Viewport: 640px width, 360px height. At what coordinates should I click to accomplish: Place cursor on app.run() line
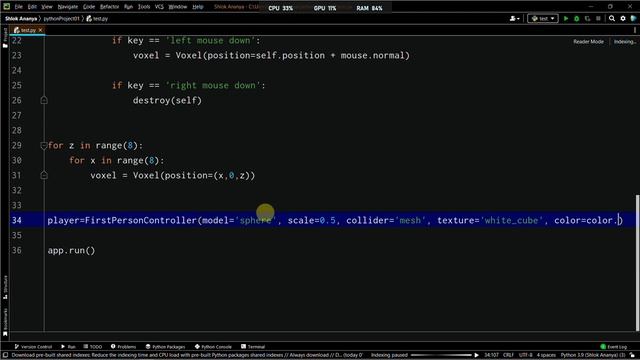[x=71, y=250]
